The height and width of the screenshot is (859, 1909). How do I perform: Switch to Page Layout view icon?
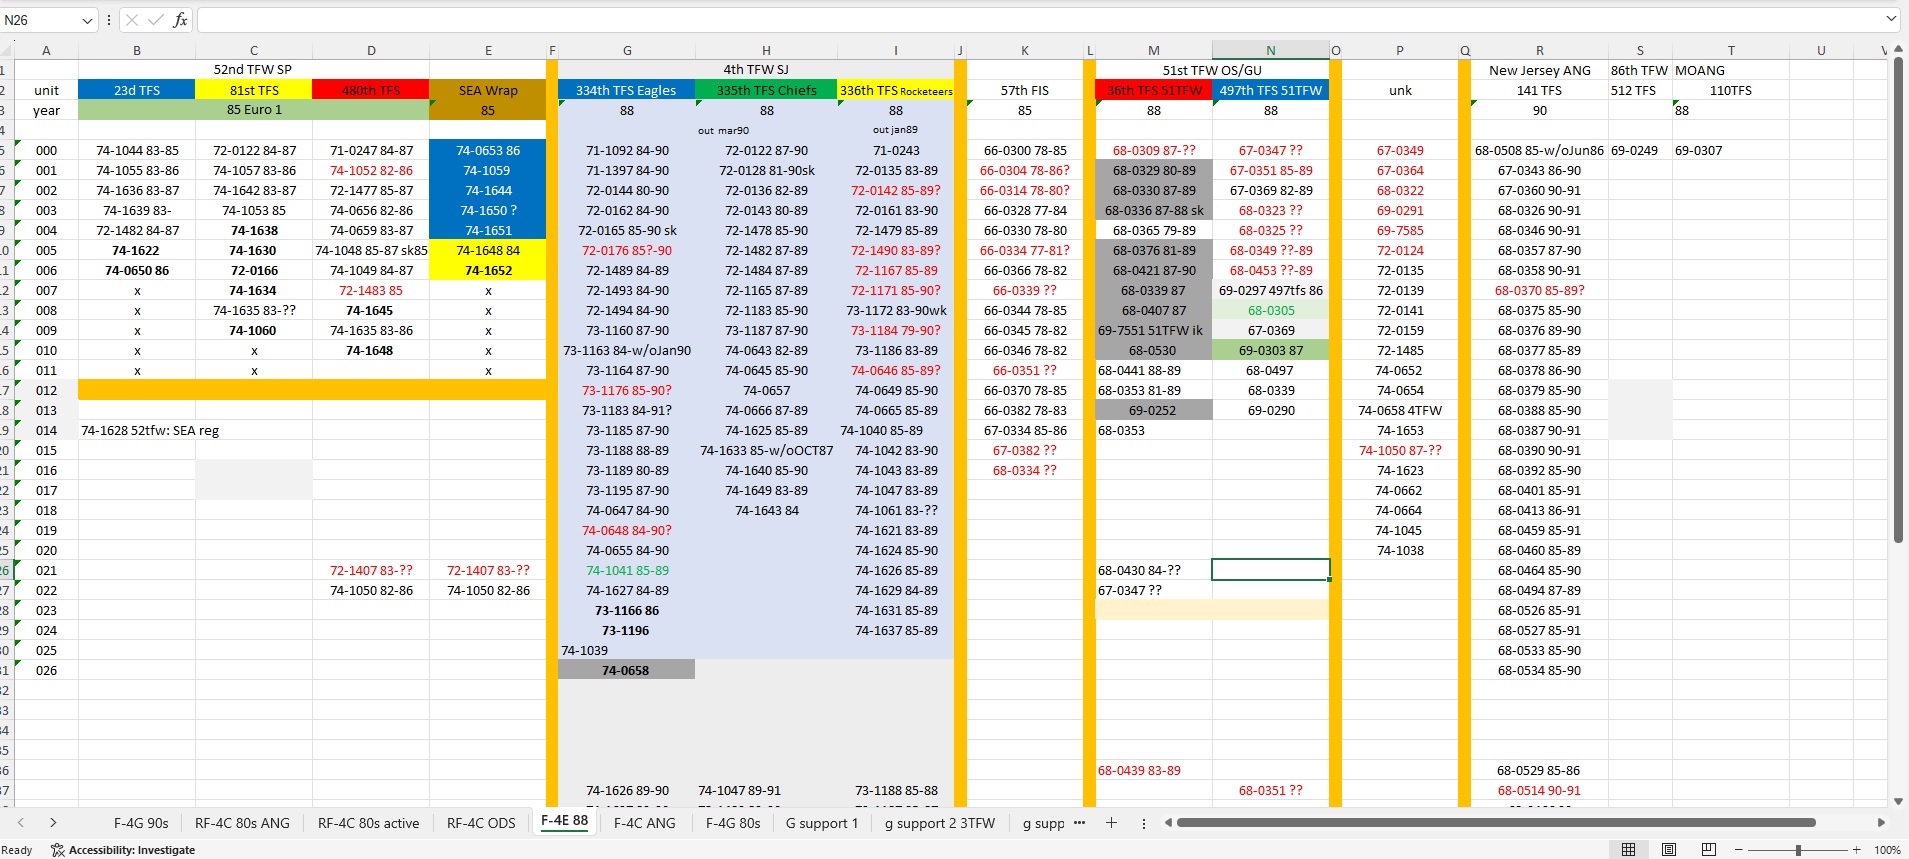coord(1668,849)
